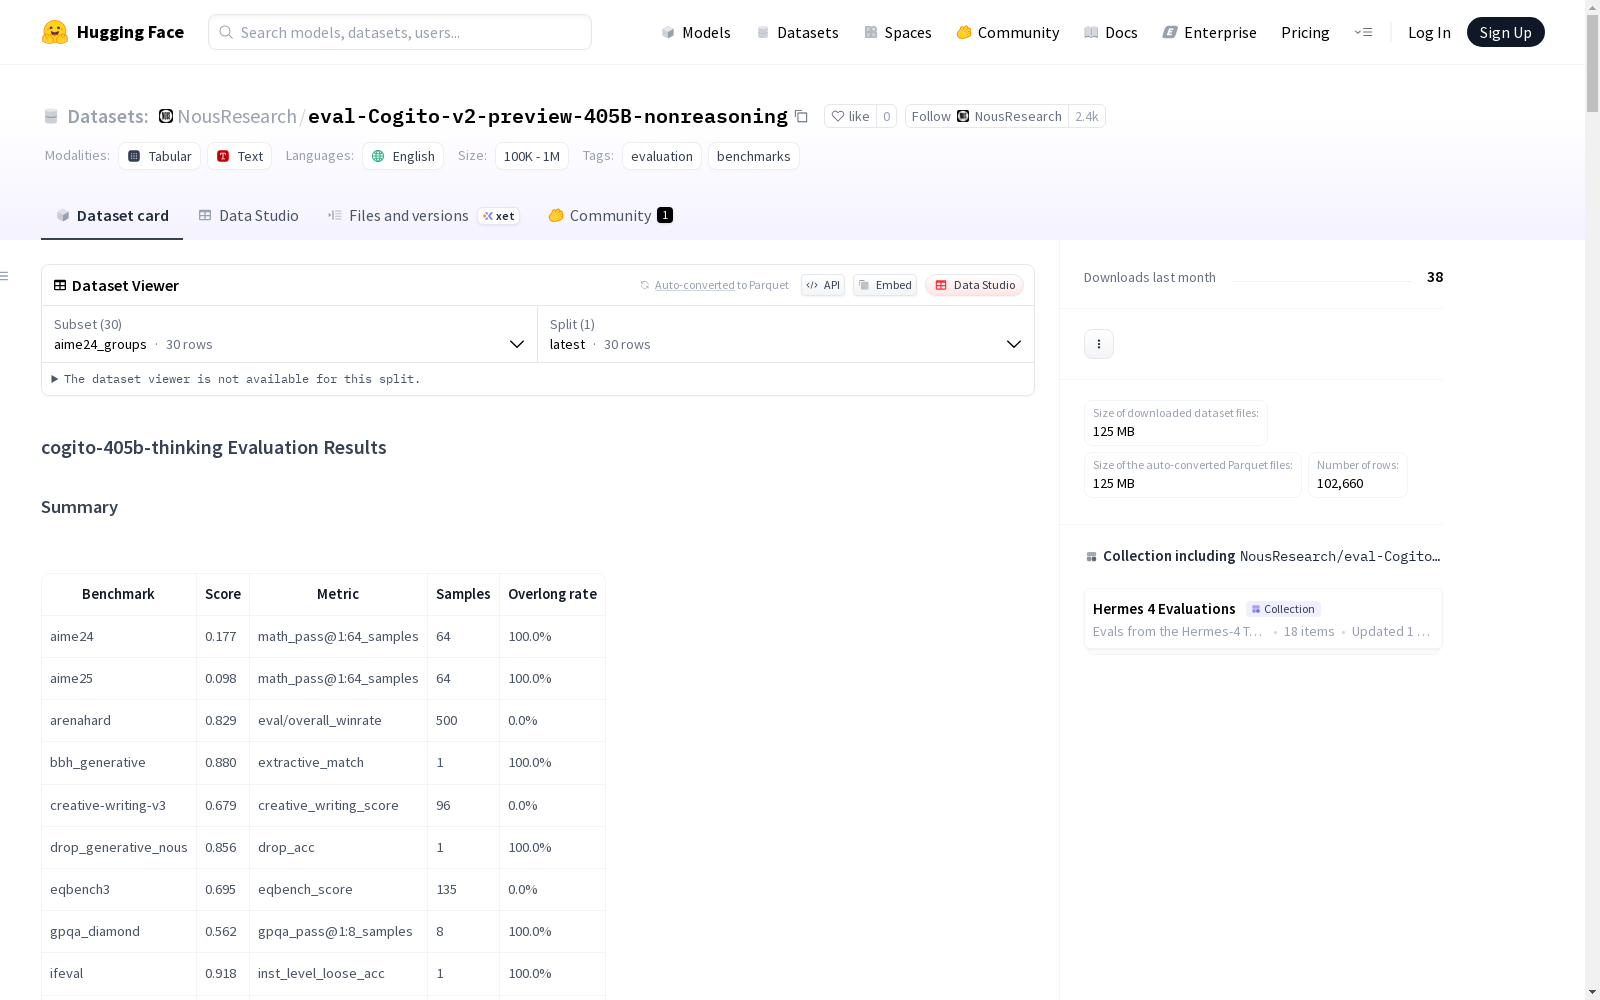Screen dimensions: 1600x1000
Task: Expand the Subset aime24_groups dropdown
Action: pos(289,334)
